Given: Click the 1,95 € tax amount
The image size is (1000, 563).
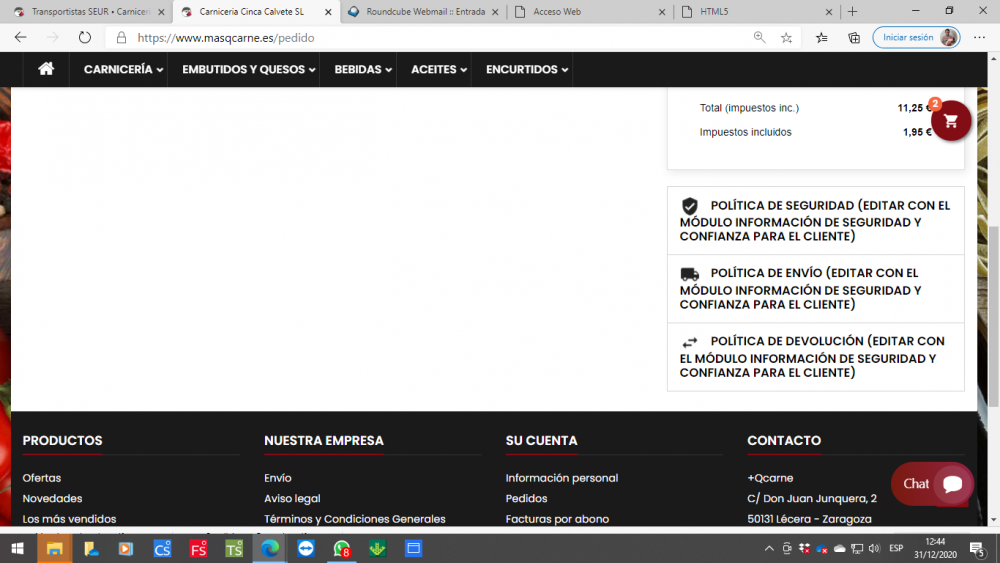Looking at the screenshot, I should tap(917, 132).
